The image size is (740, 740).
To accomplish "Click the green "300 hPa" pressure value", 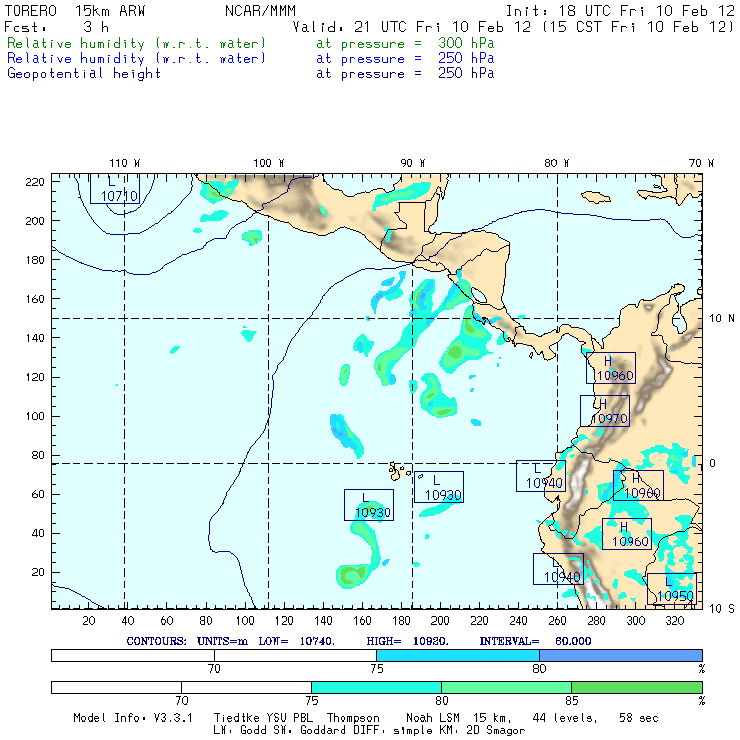I will [466, 43].
